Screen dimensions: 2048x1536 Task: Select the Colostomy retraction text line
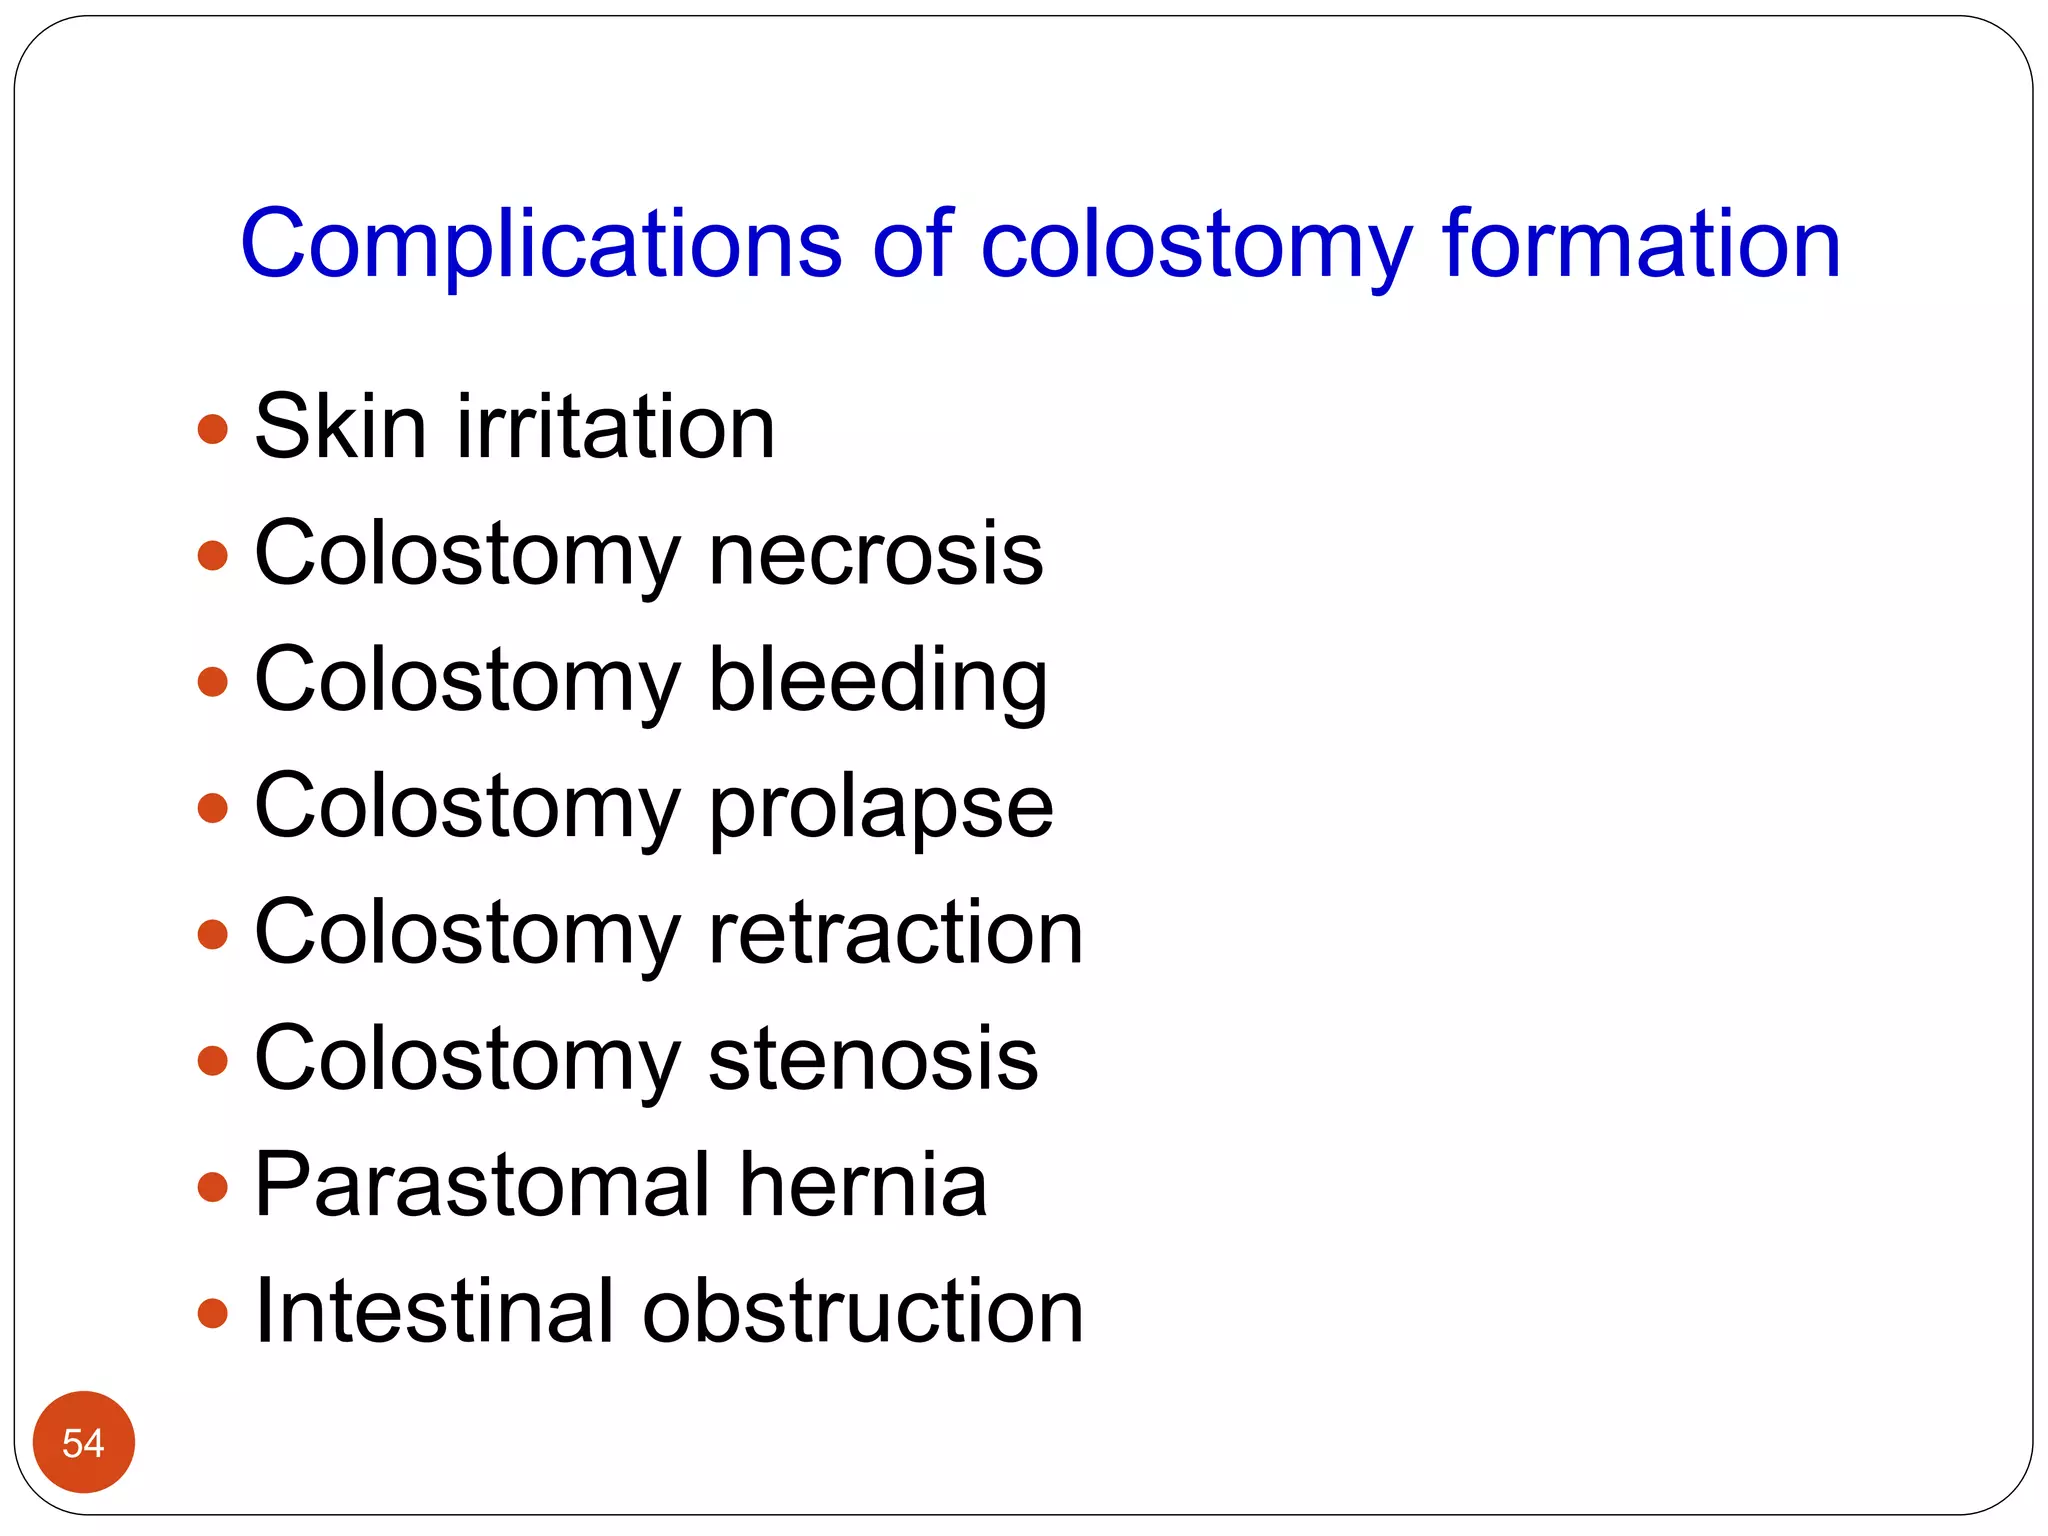pos(669,935)
